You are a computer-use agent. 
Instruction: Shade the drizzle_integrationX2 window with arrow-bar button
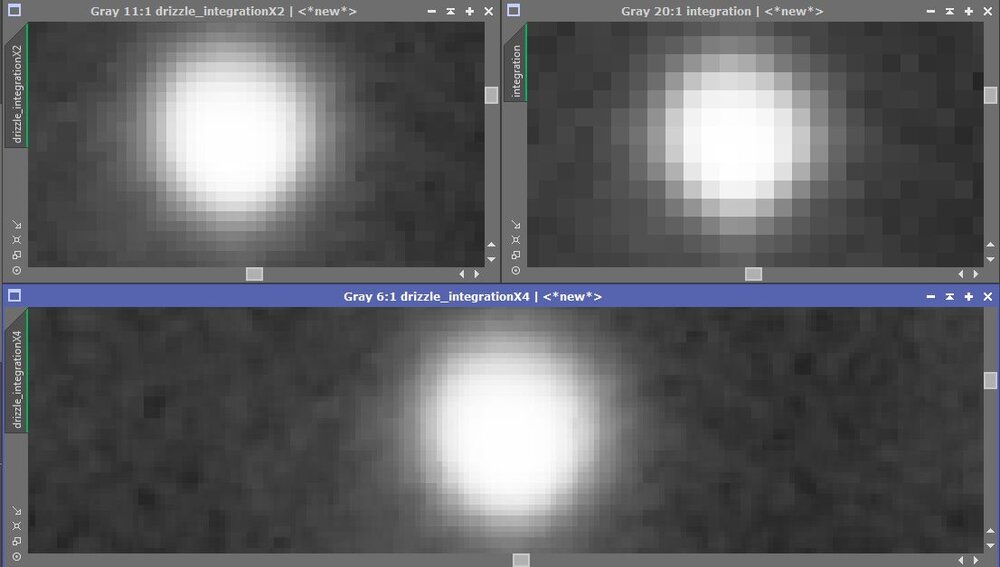click(450, 11)
